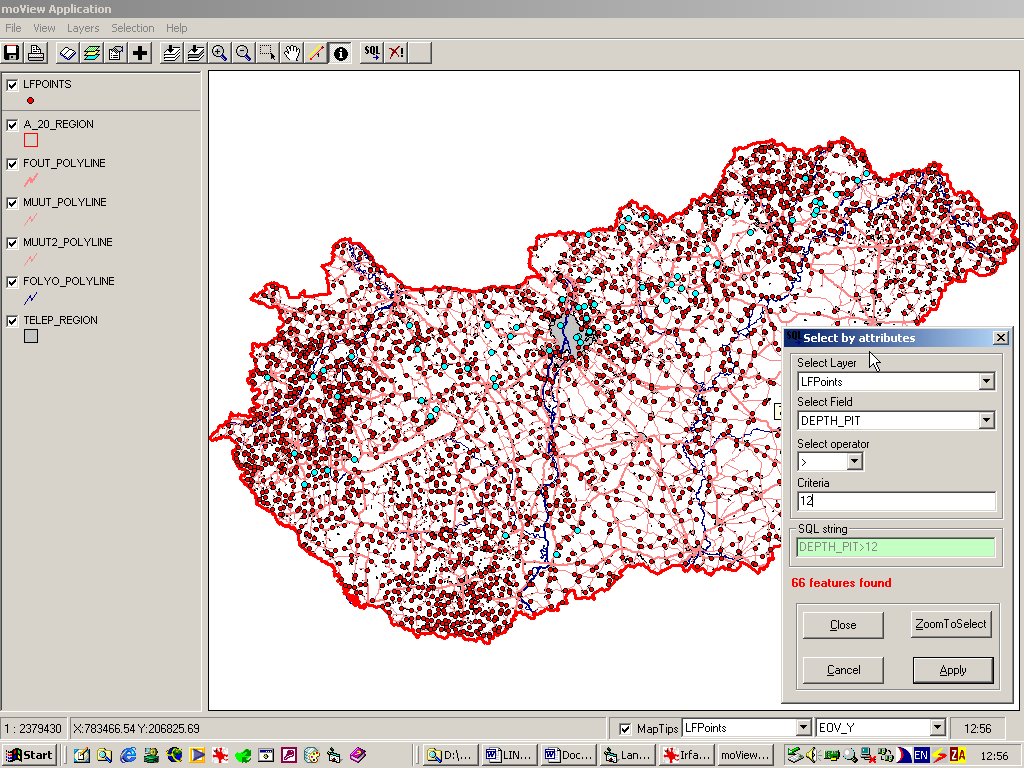
Task: Click the volume speaker tray icon
Action: point(812,756)
